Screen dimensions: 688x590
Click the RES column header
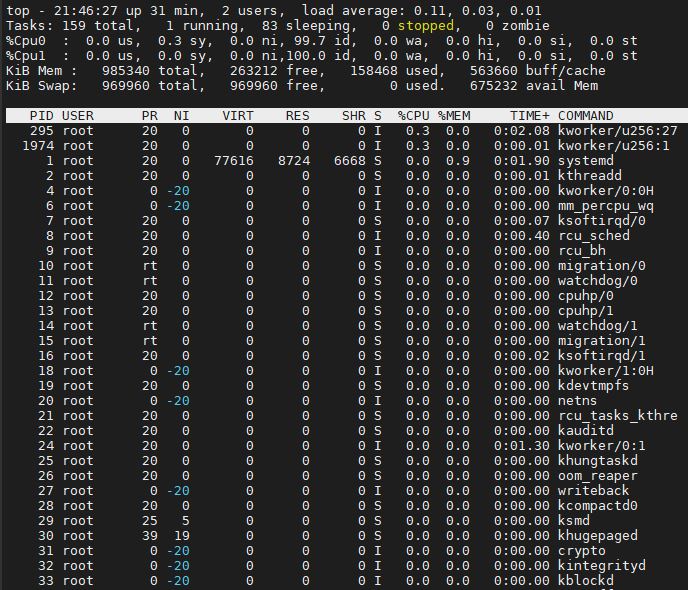click(x=297, y=116)
